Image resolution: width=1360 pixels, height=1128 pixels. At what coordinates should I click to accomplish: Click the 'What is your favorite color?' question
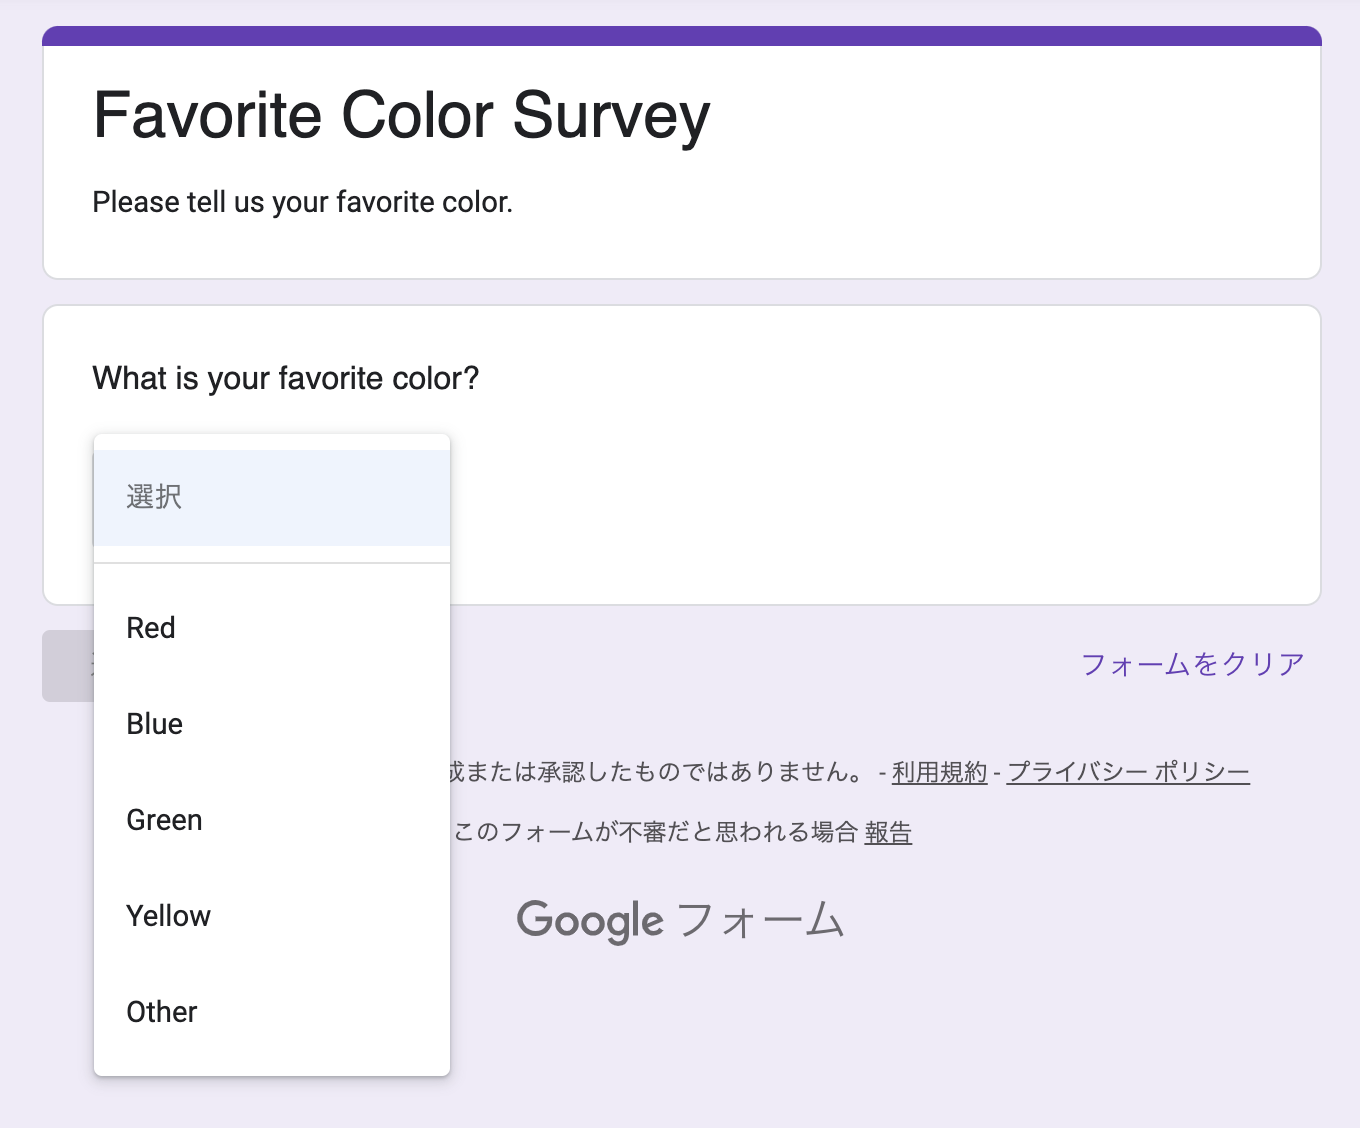point(286,378)
